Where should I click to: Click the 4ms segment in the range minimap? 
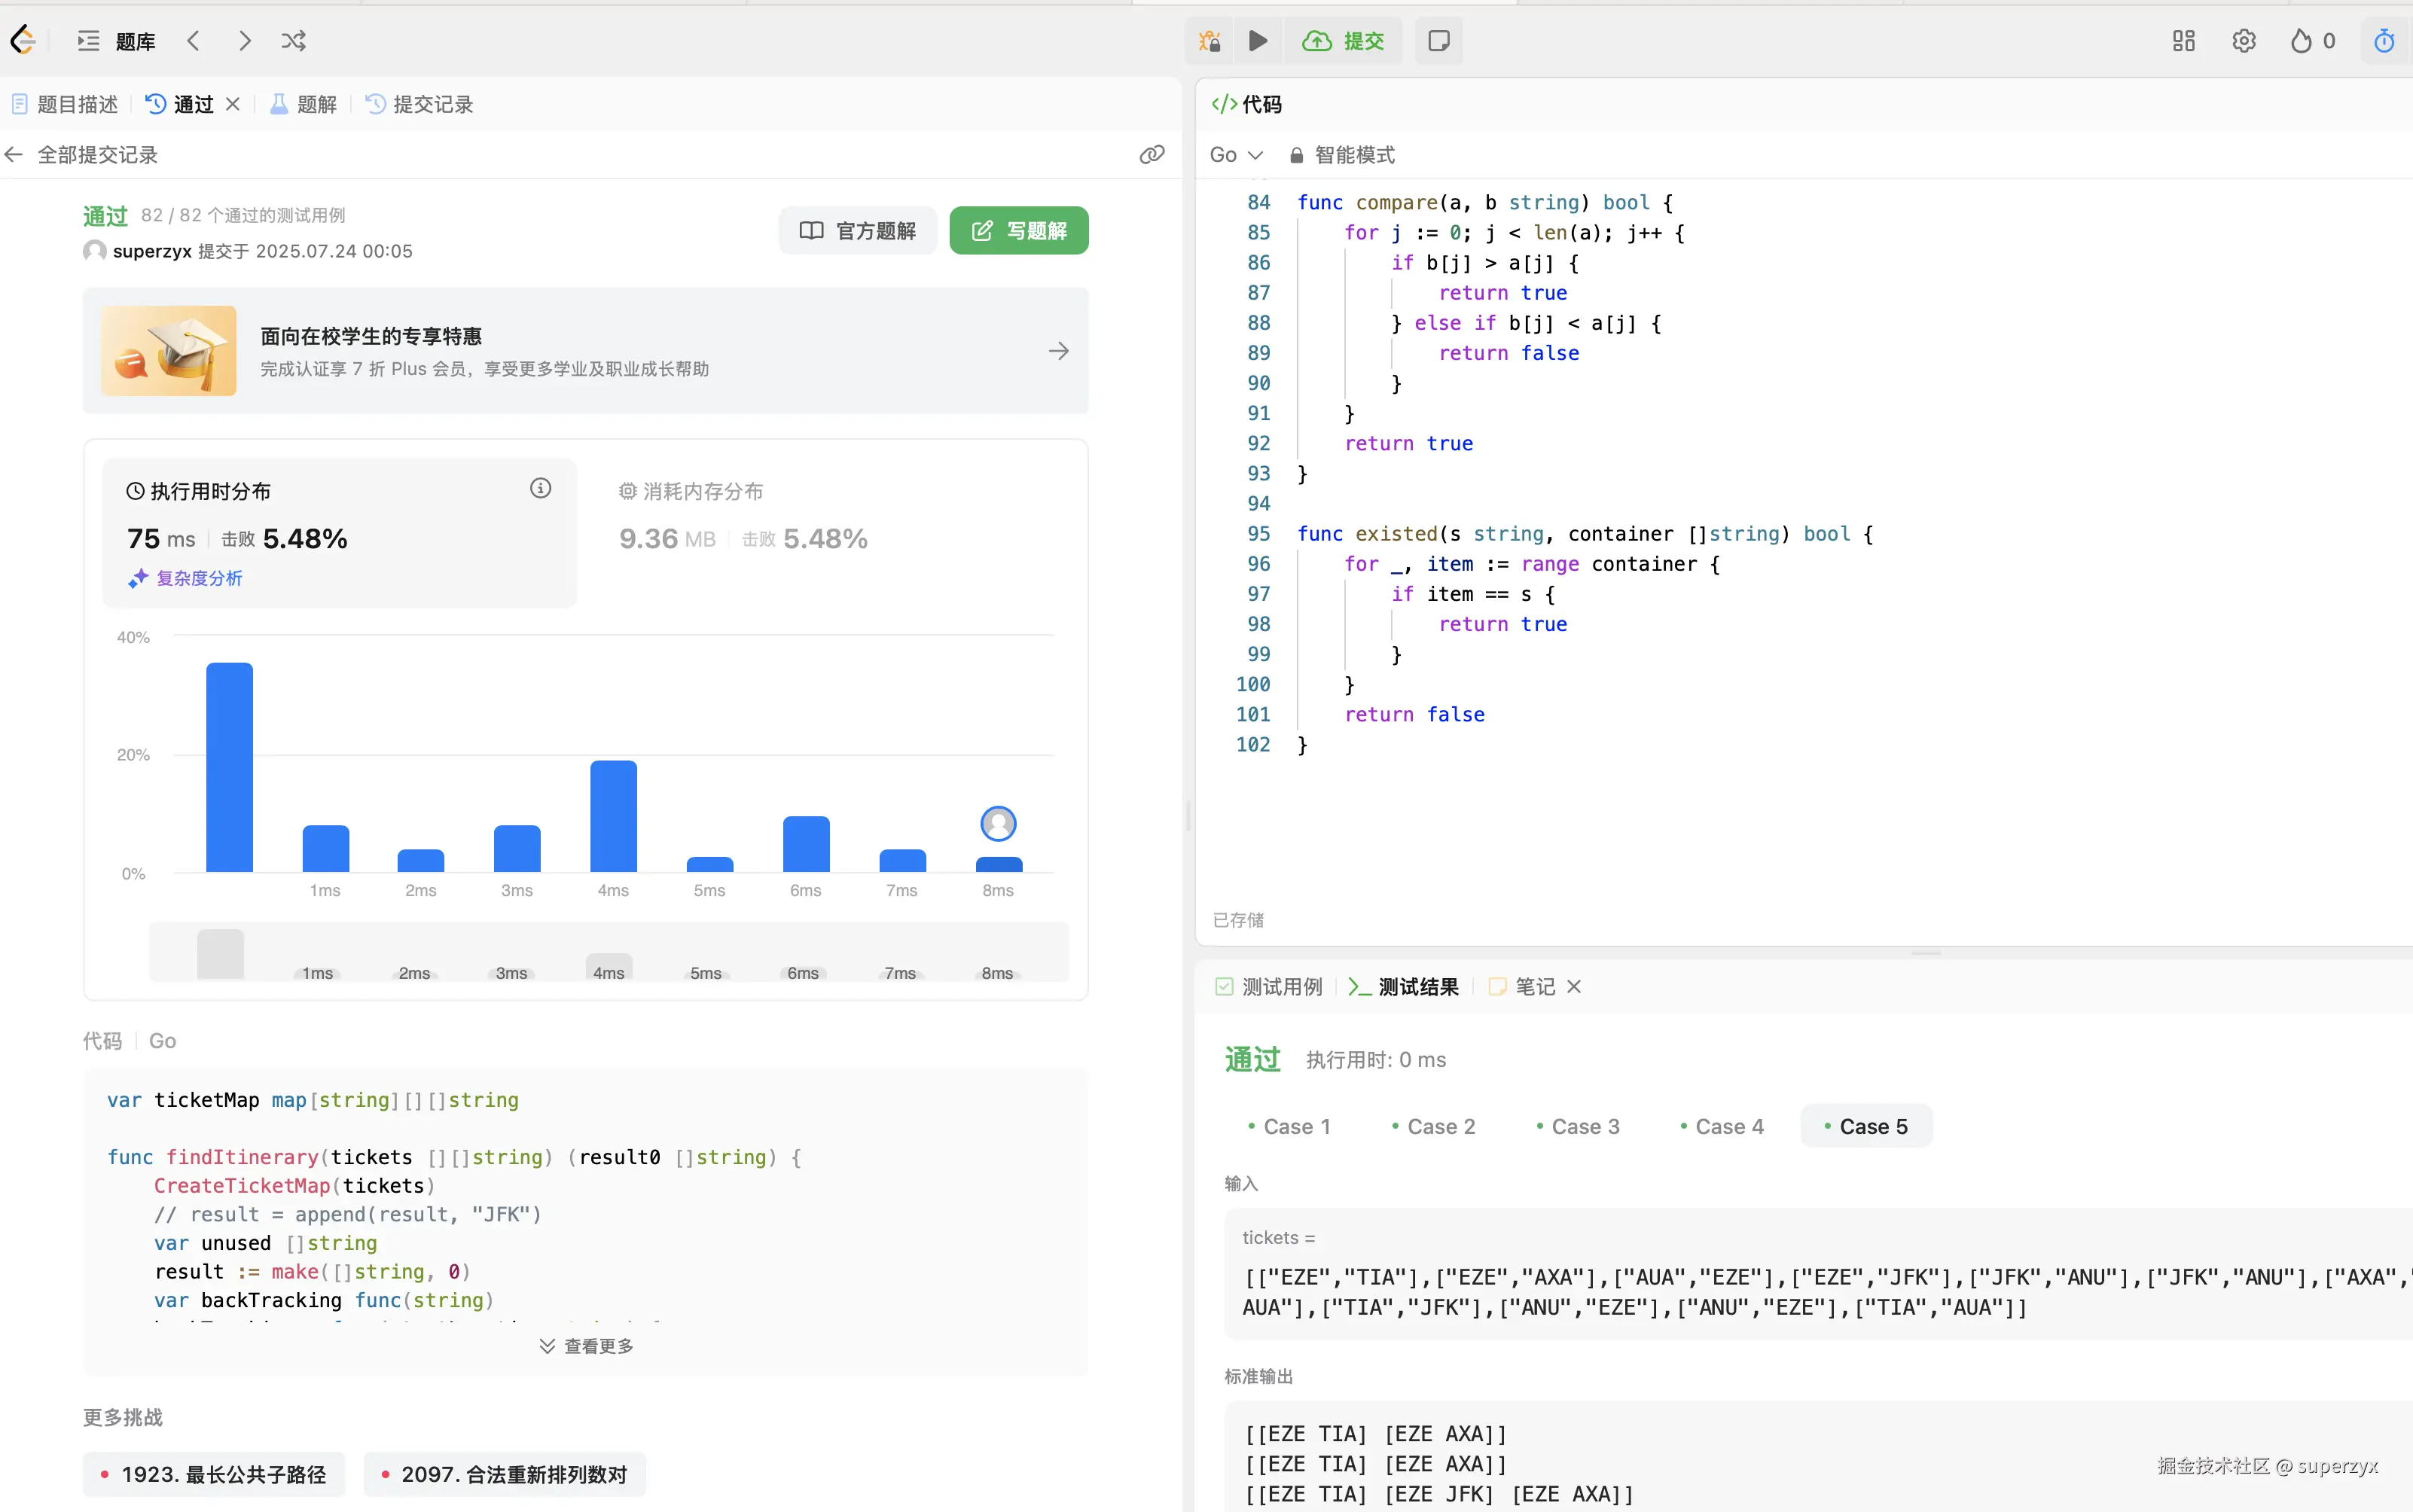point(609,967)
